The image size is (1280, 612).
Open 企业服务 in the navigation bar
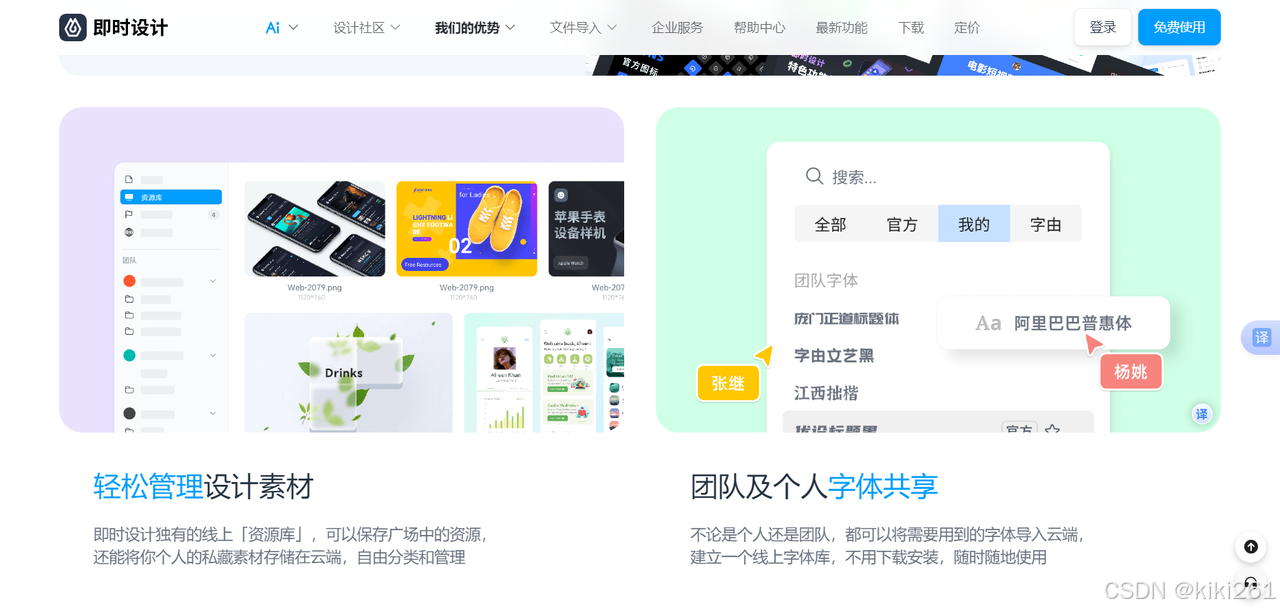click(x=677, y=28)
